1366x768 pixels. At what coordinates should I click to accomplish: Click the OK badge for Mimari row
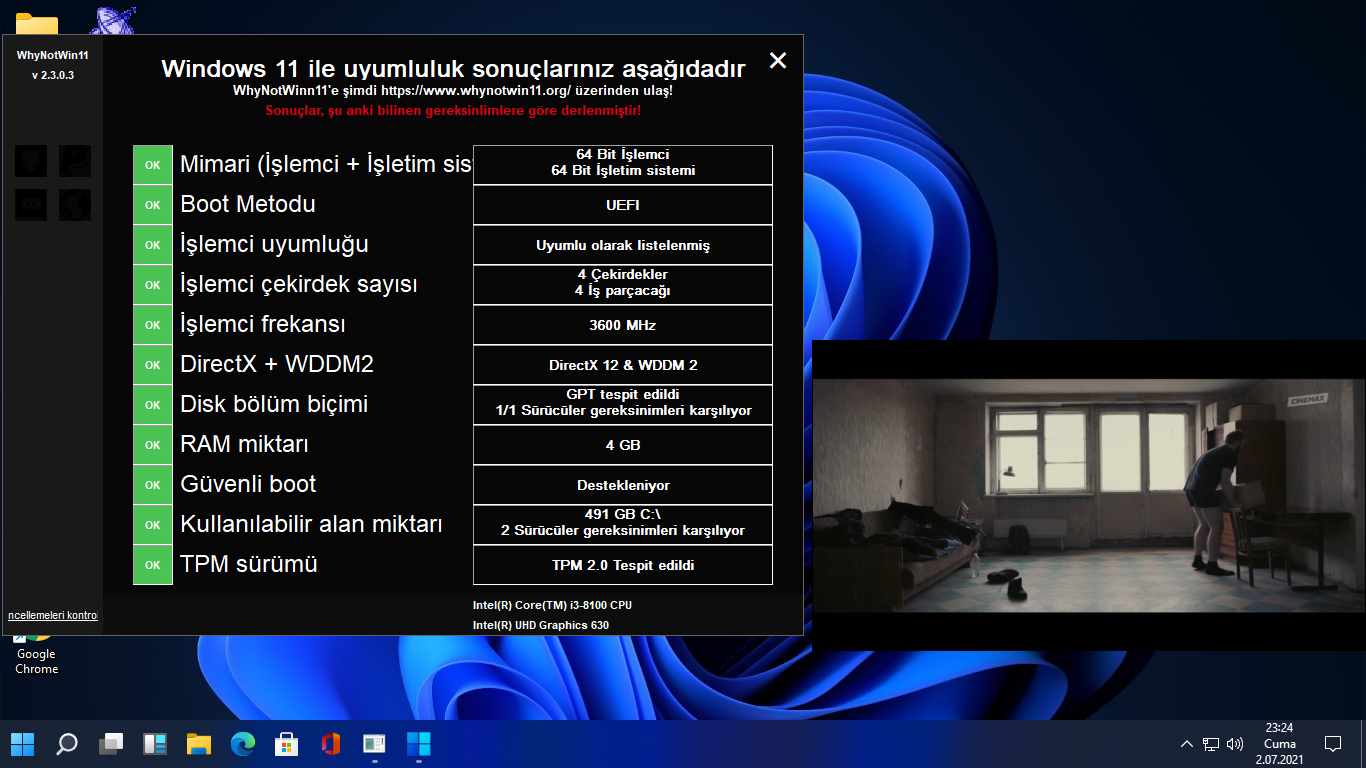(153, 165)
